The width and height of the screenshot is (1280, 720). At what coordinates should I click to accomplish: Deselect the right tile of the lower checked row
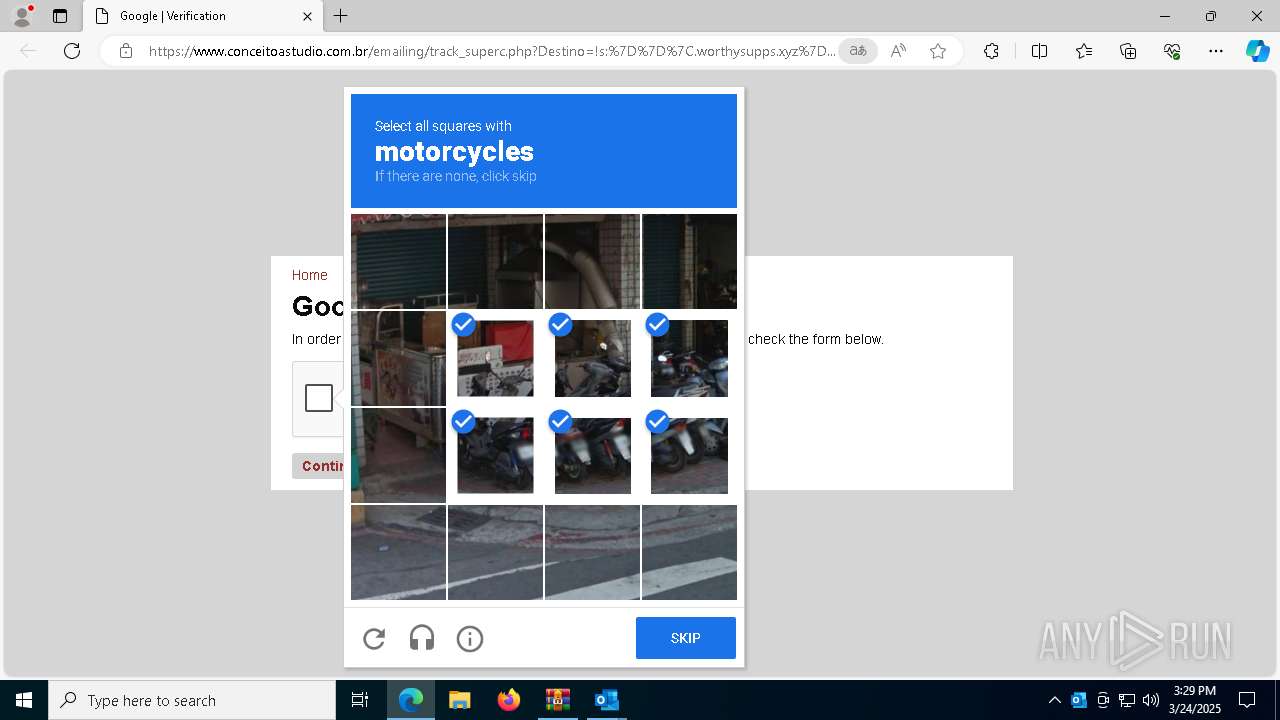[689, 455]
